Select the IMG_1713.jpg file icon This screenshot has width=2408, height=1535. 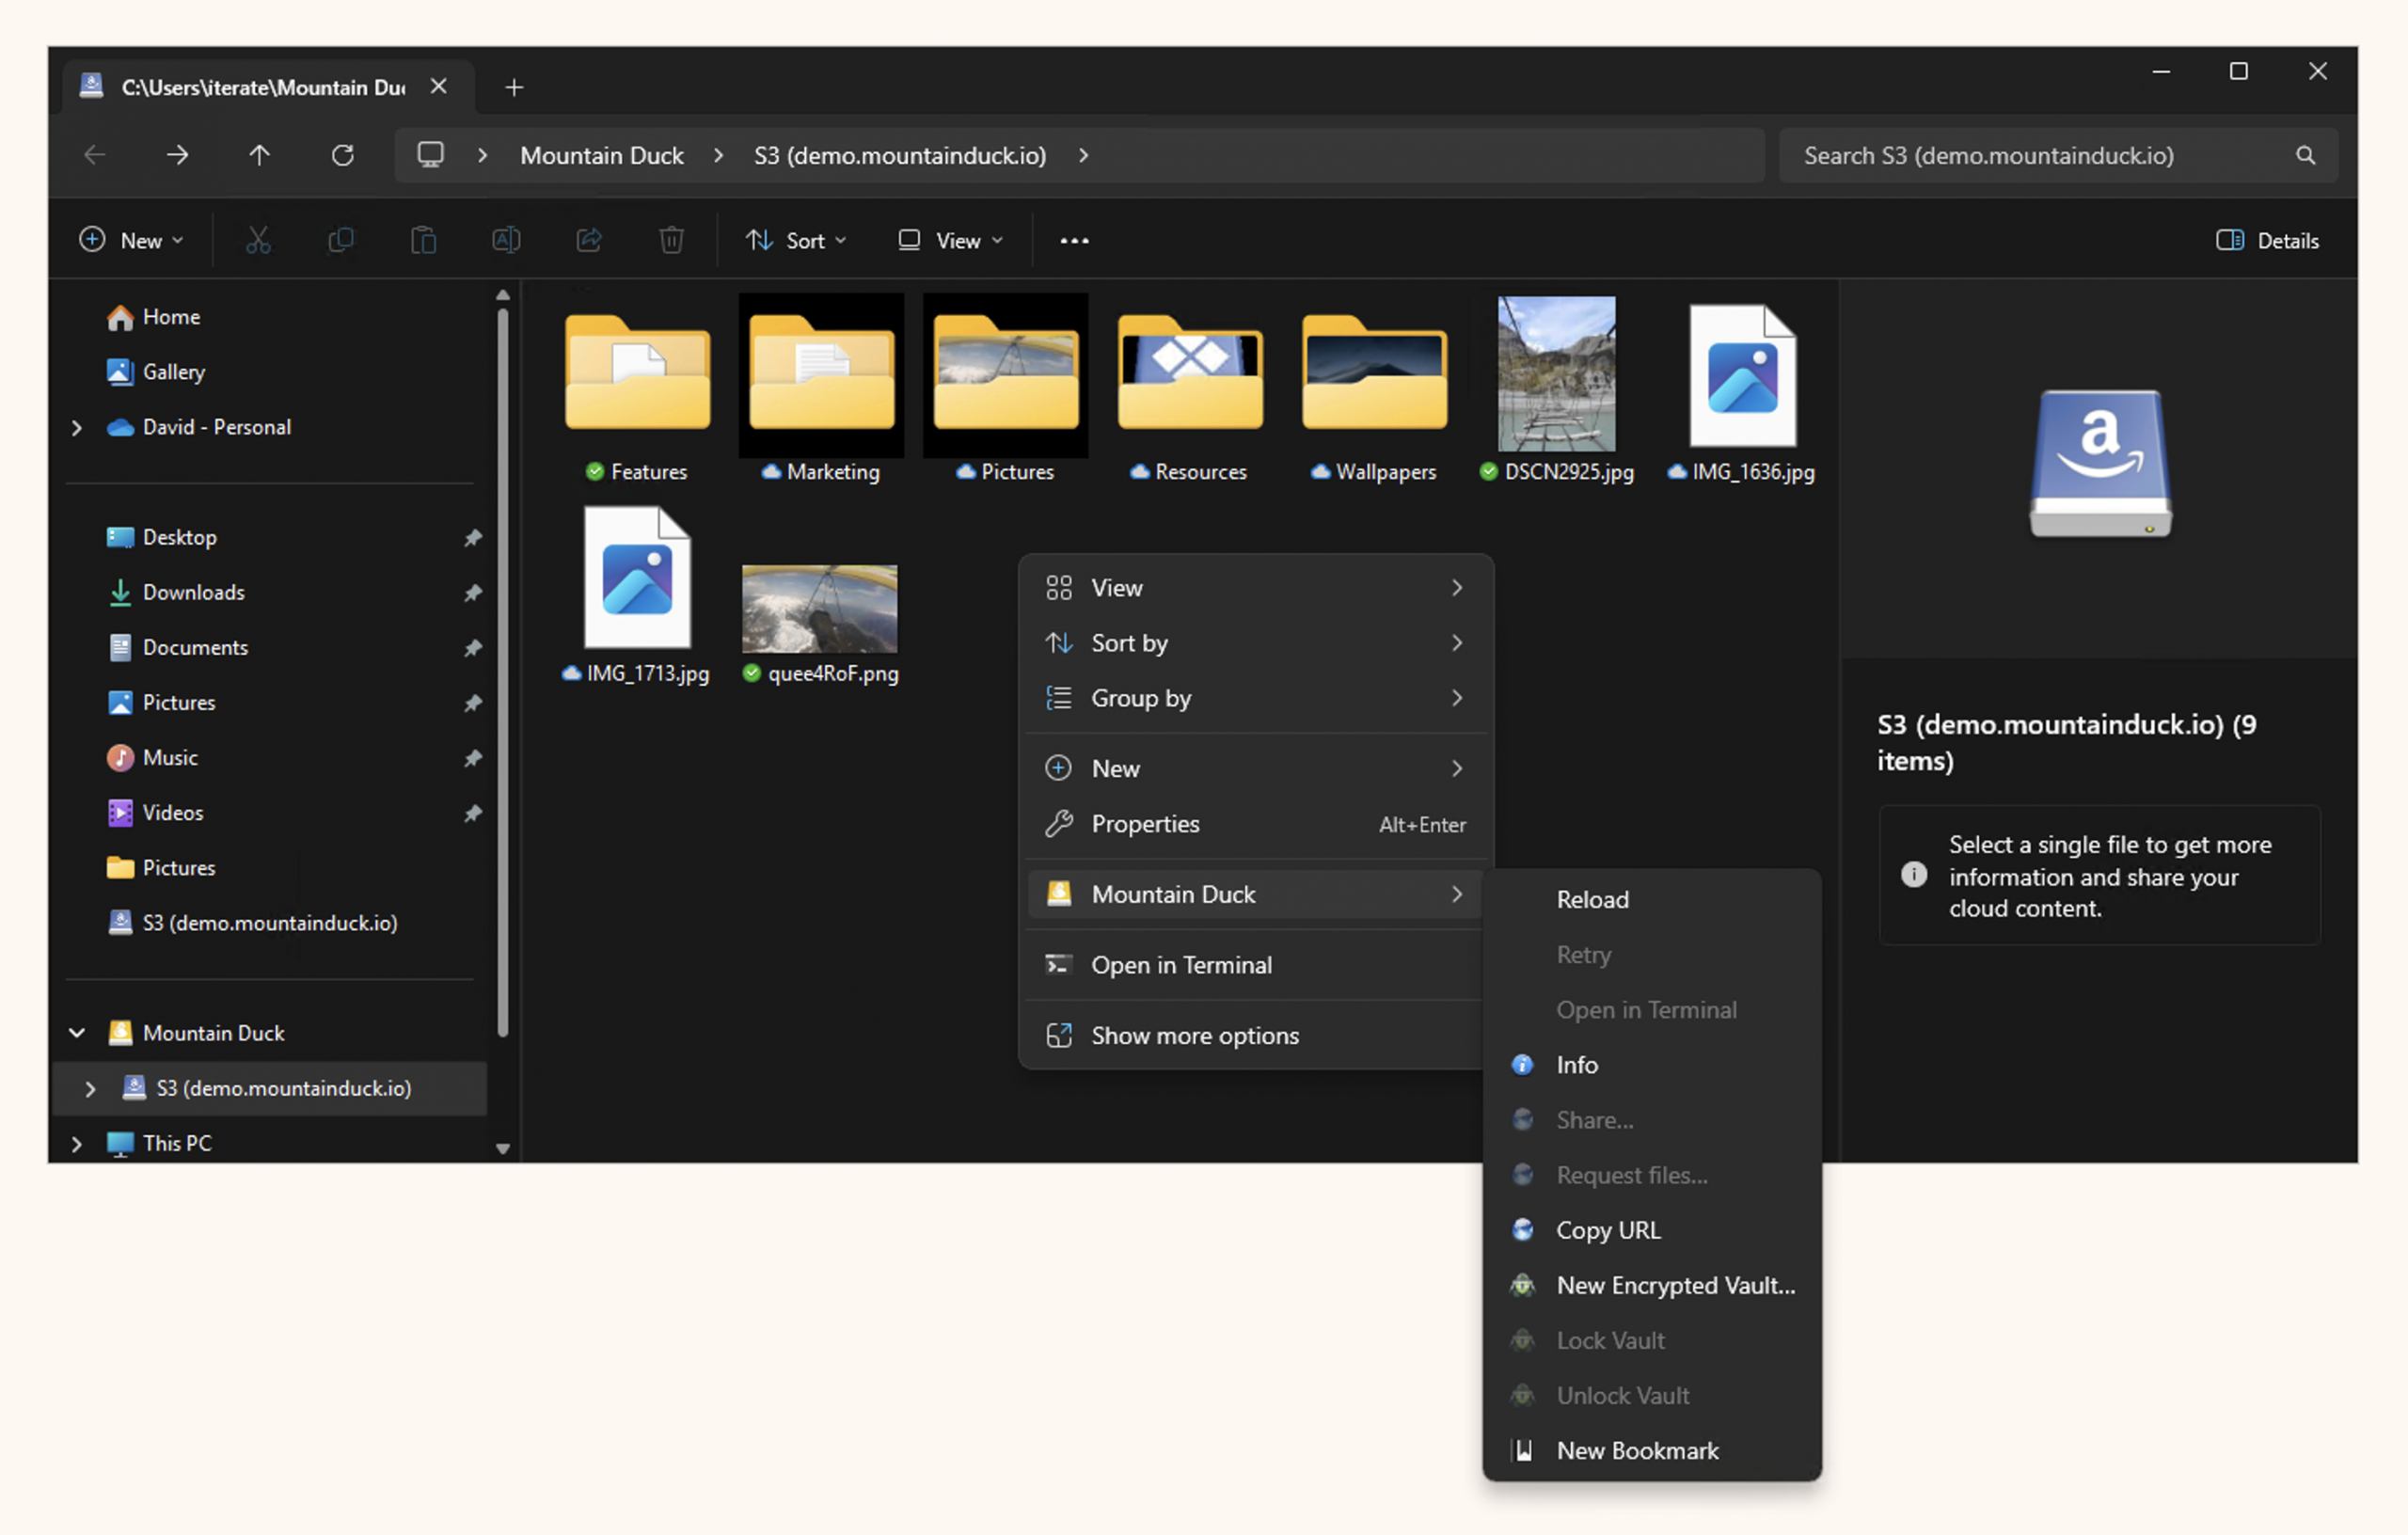637,577
